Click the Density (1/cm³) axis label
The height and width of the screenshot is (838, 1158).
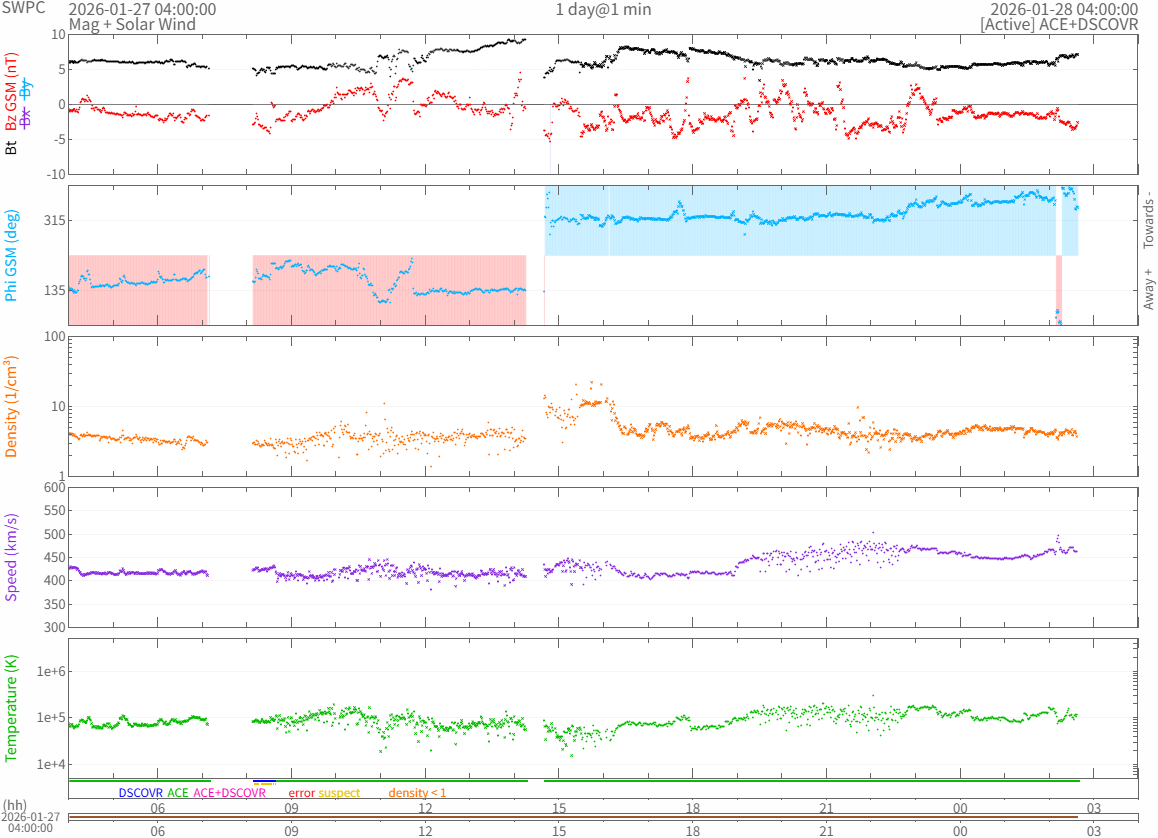coord(12,406)
